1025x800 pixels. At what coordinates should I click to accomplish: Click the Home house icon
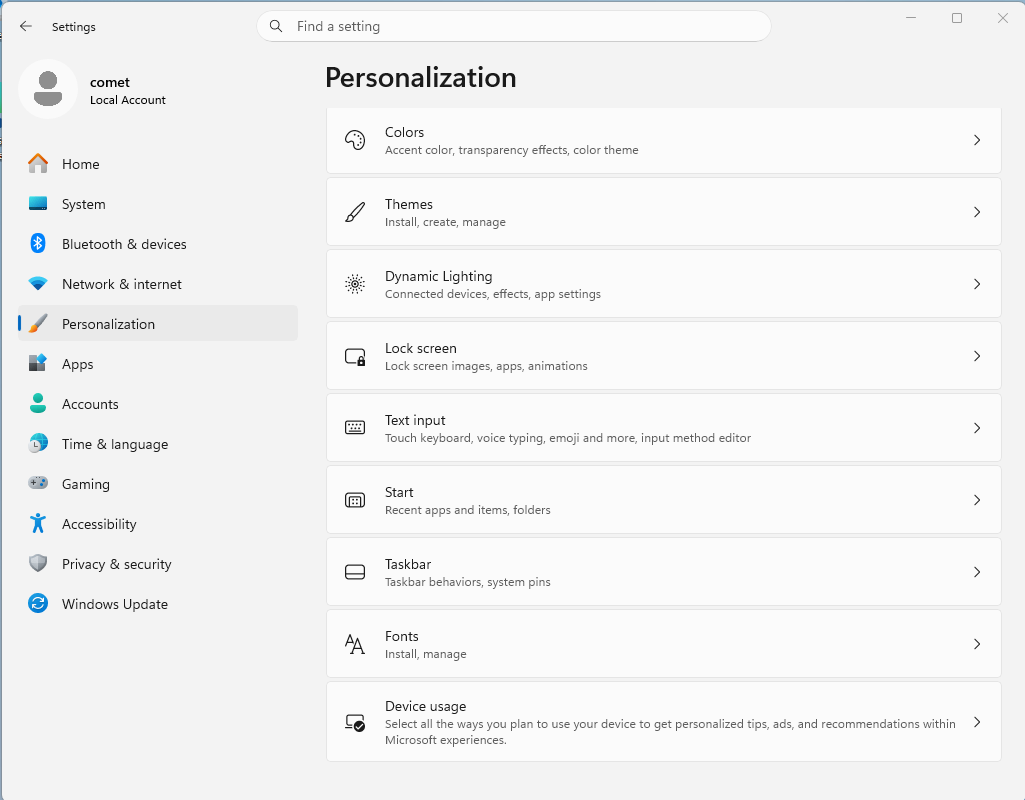tap(38, 163)
